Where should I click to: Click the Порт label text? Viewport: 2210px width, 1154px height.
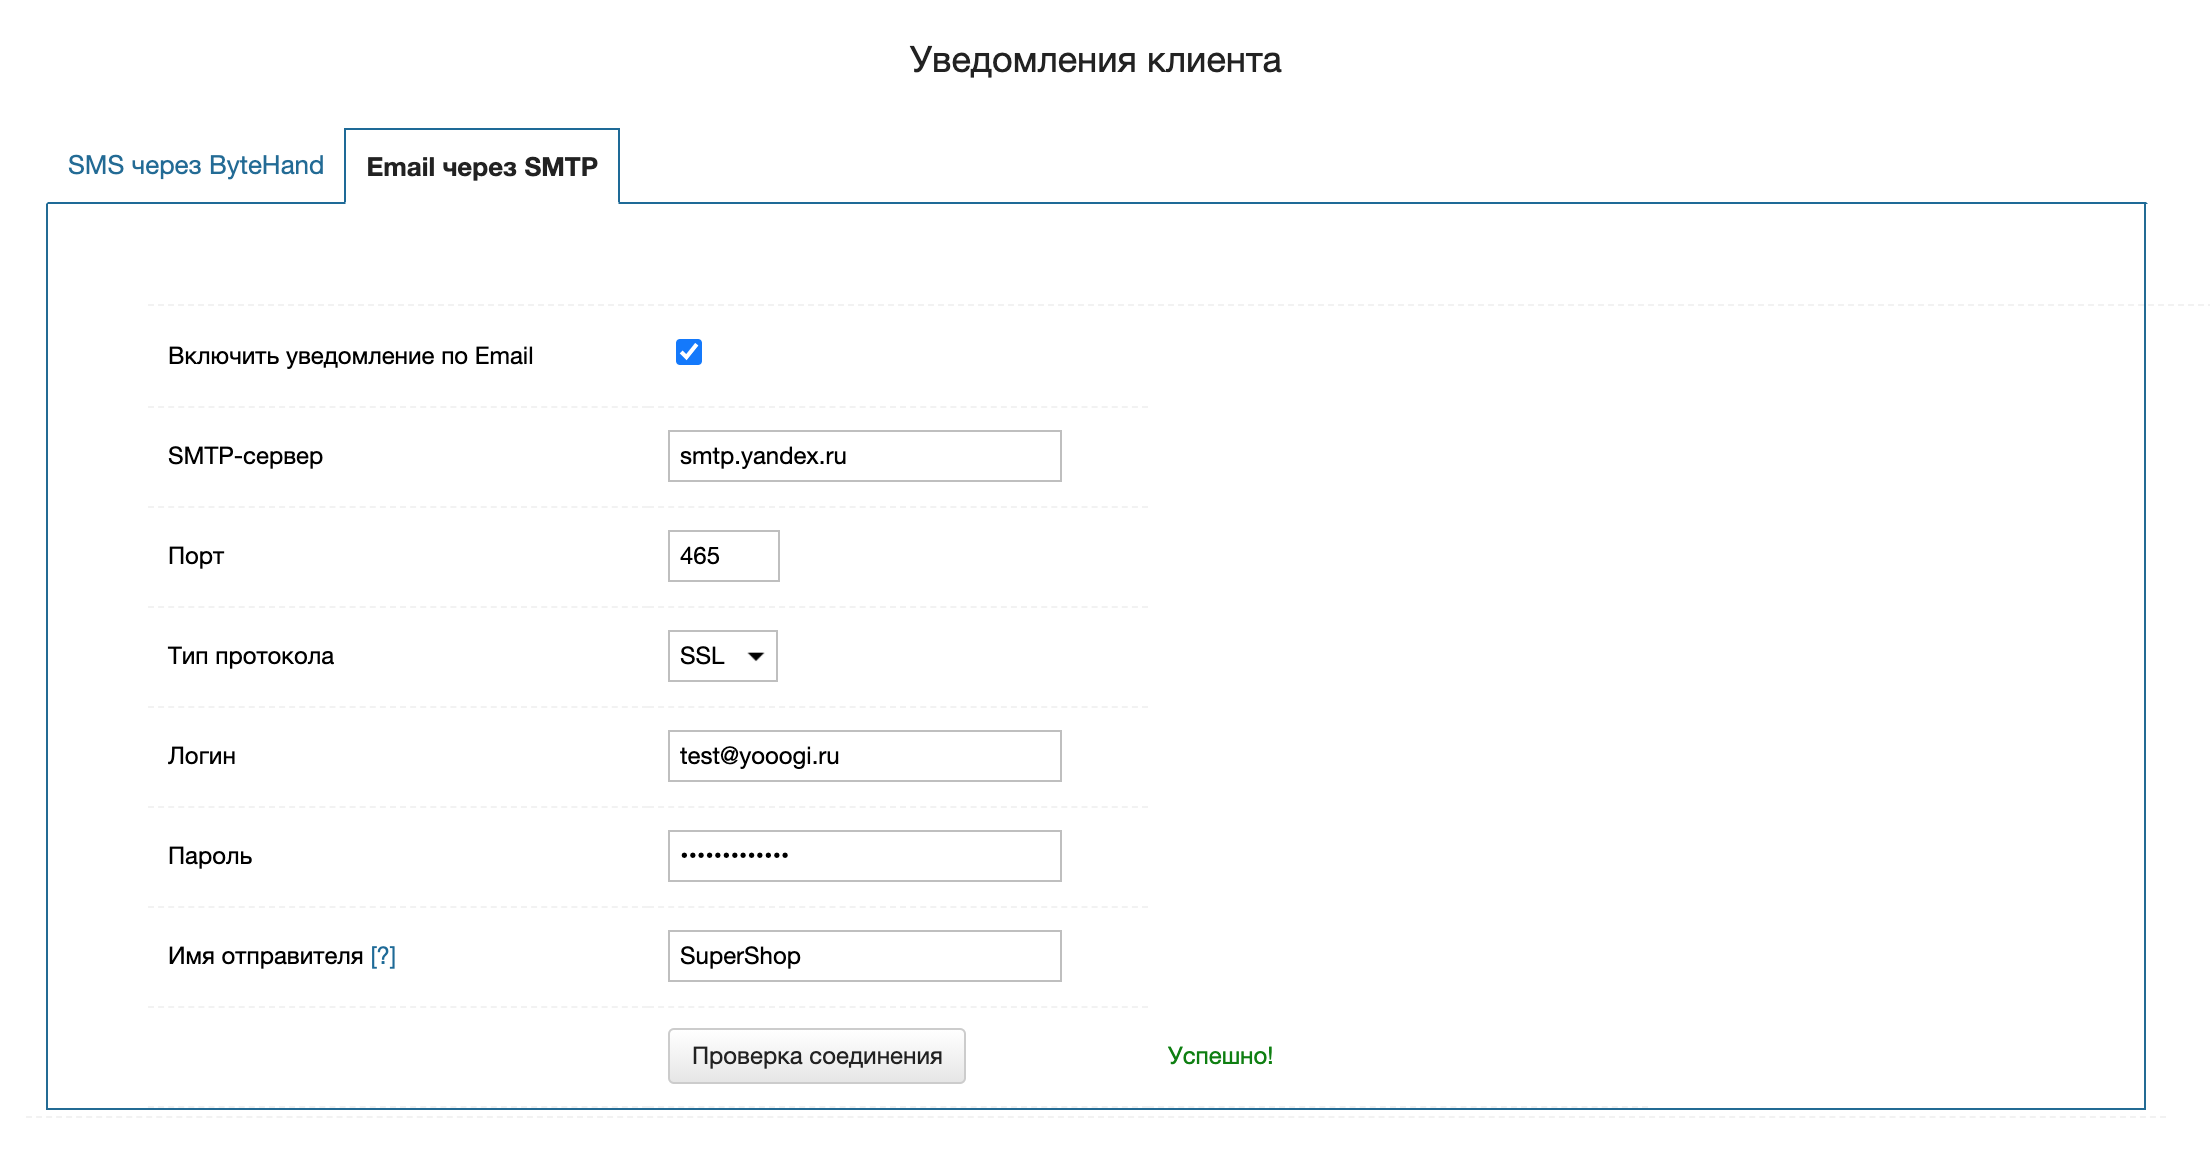point(196,556)
